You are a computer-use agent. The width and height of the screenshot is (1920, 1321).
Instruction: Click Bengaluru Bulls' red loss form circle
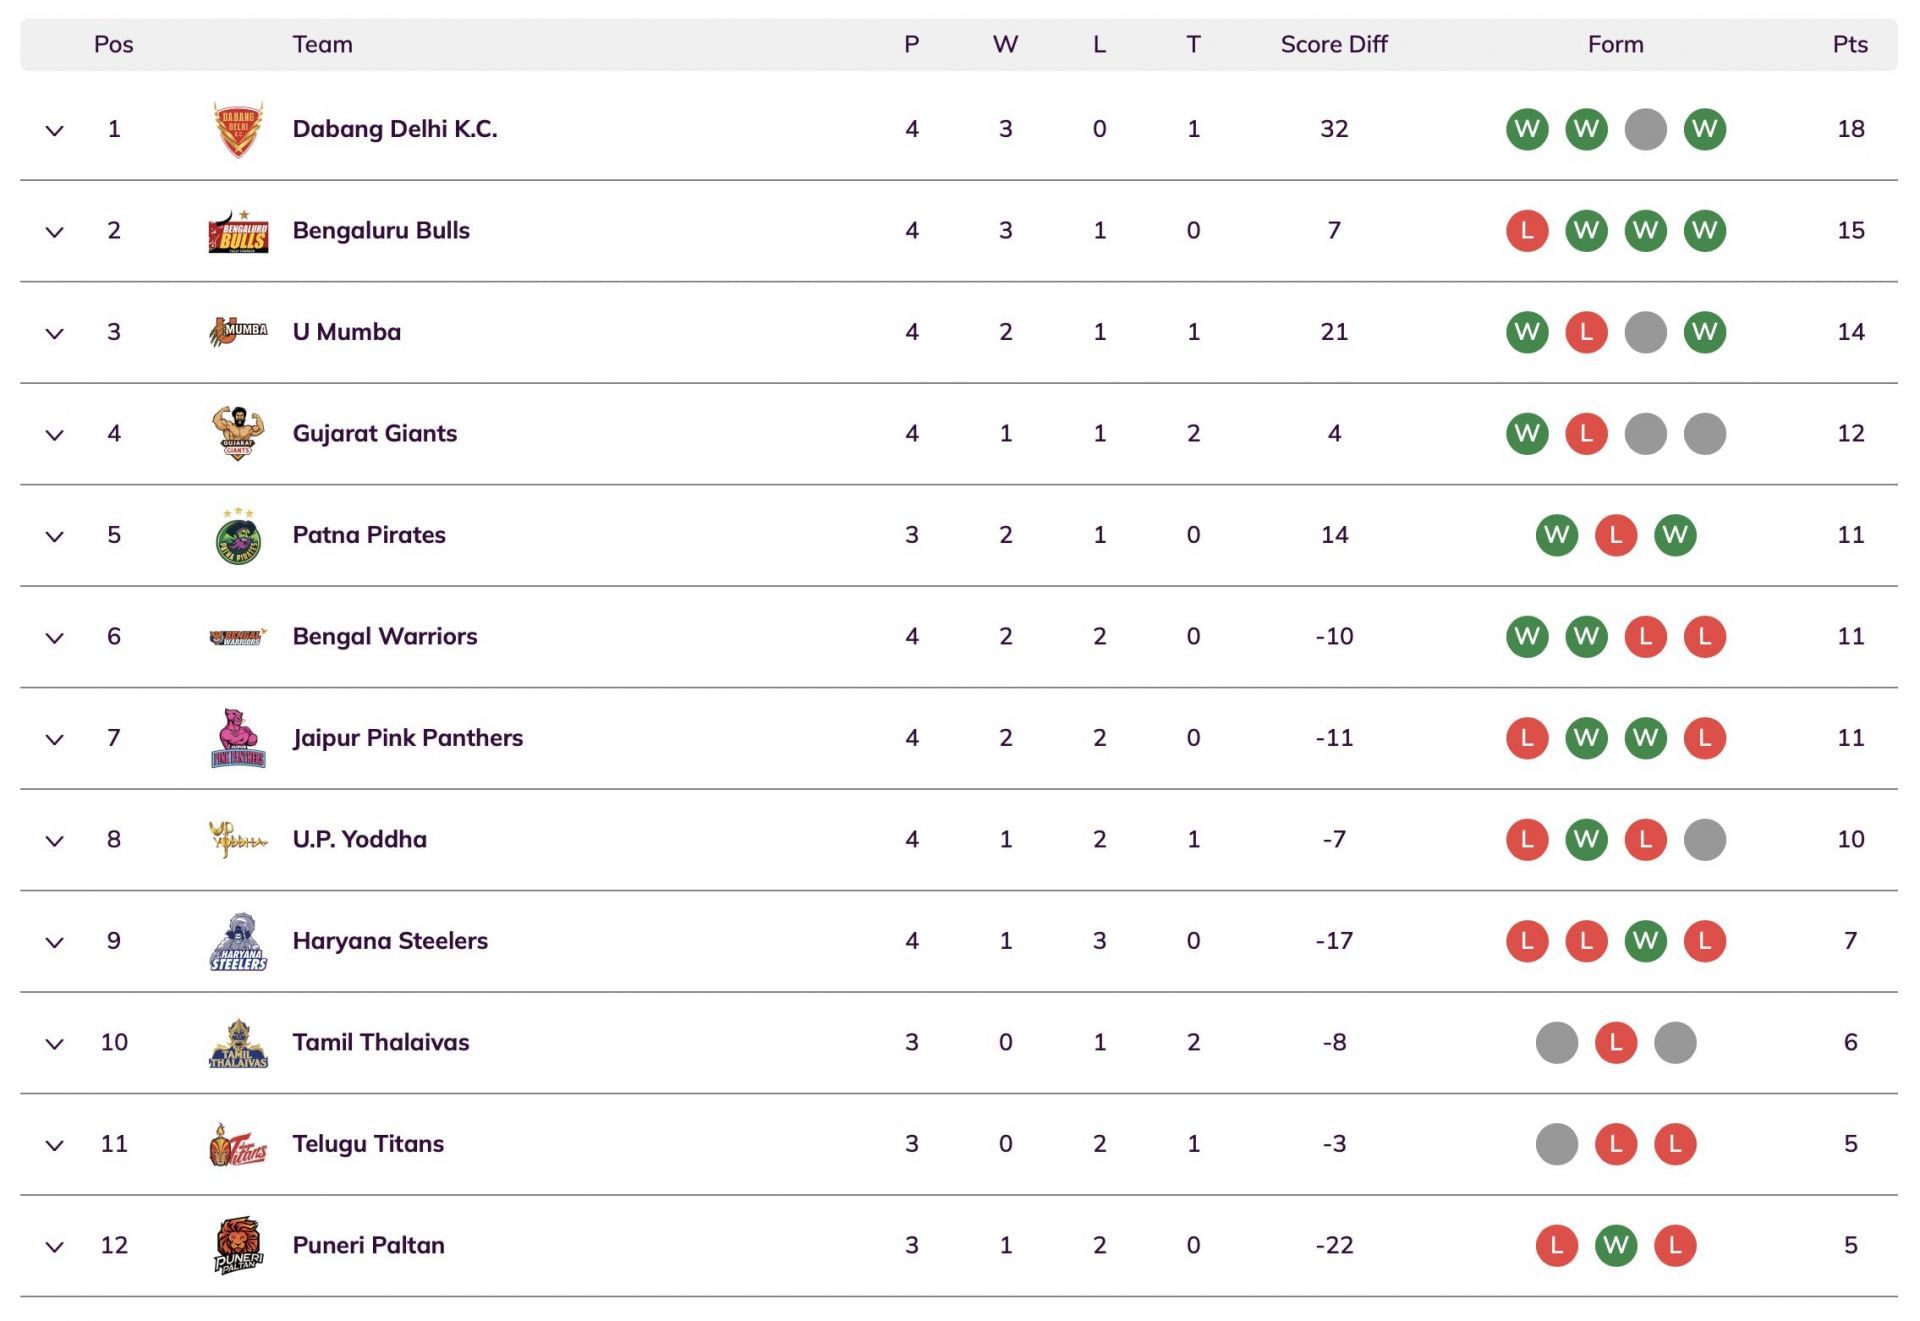coord(1526,231)
